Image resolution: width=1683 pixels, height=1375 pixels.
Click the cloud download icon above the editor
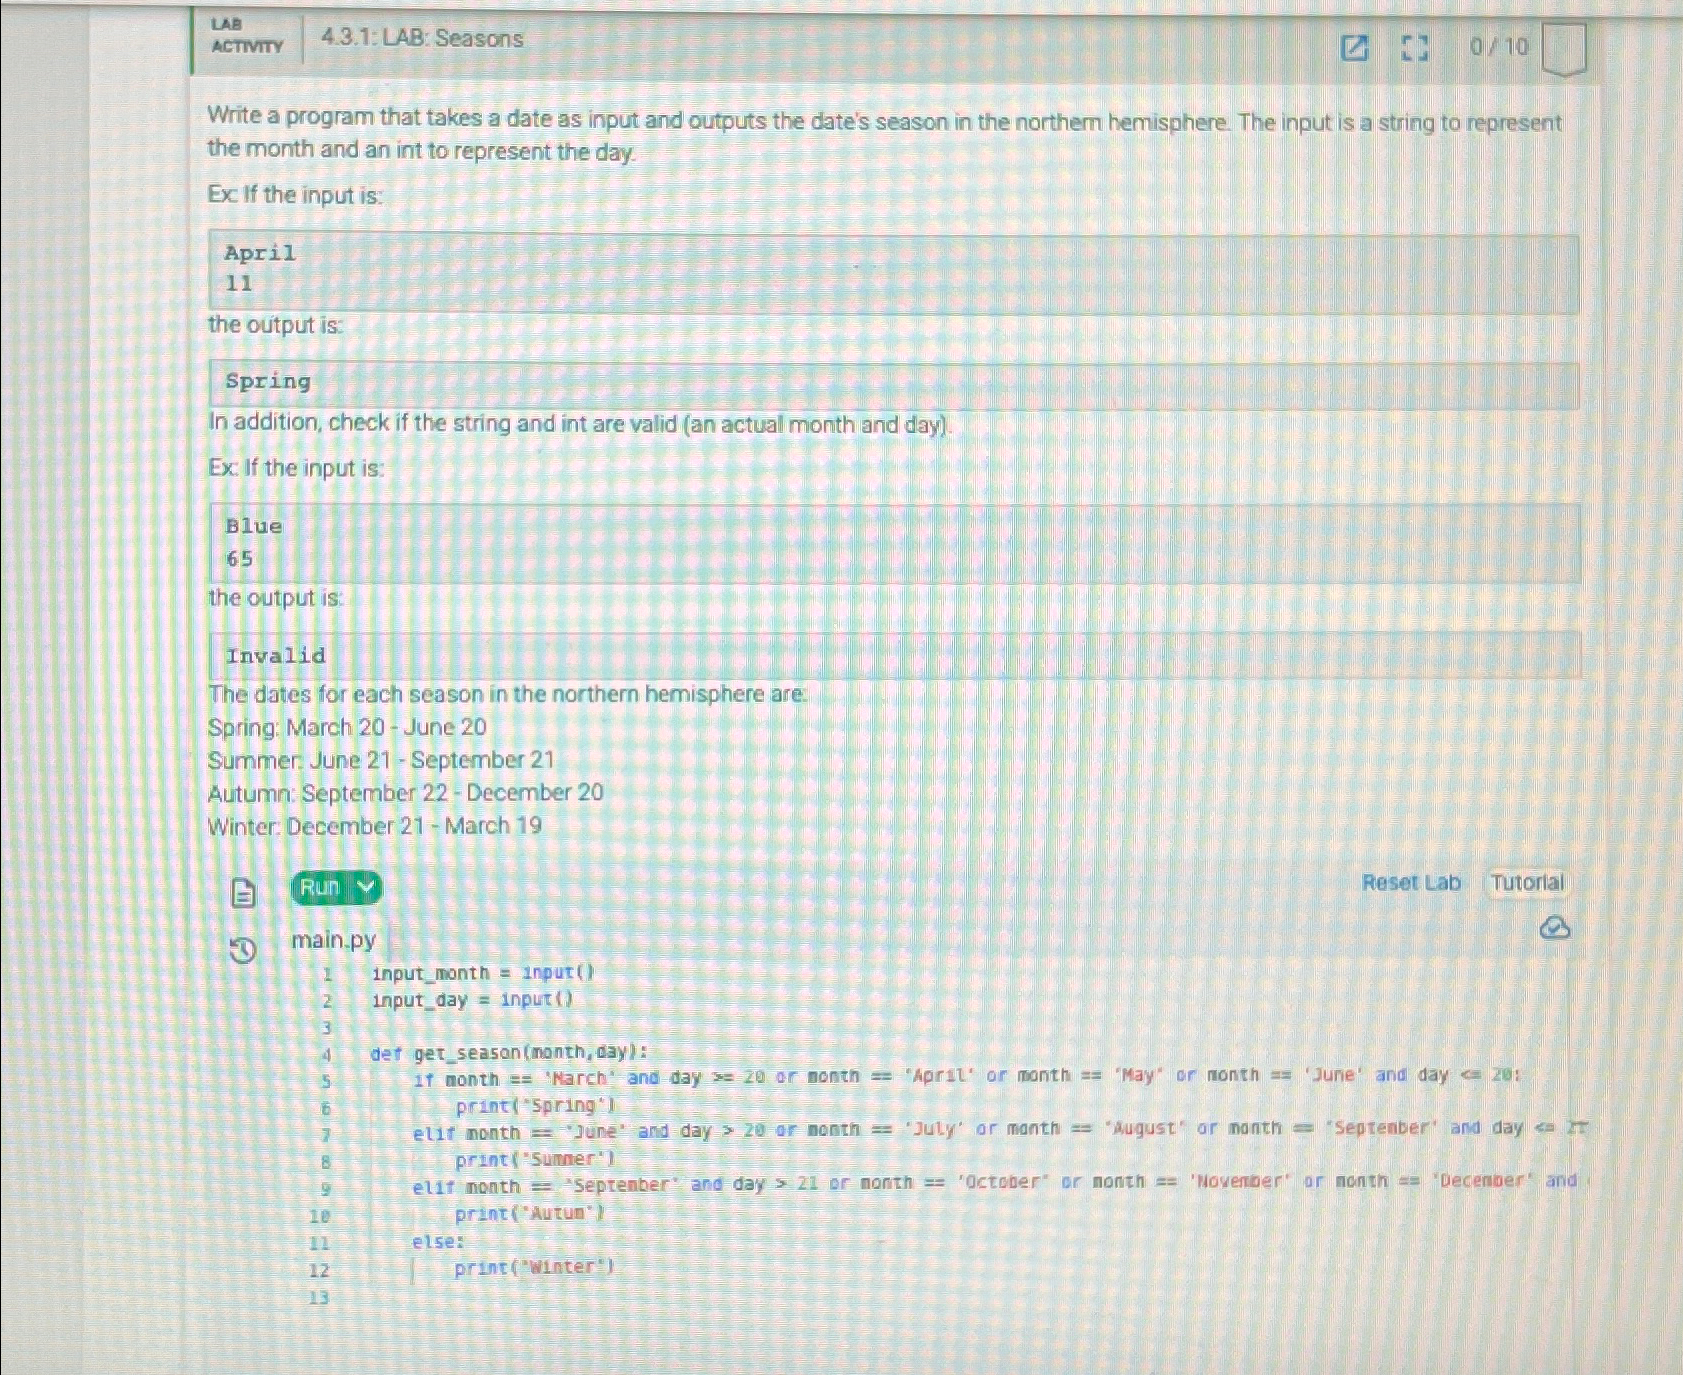[1553, 927]
